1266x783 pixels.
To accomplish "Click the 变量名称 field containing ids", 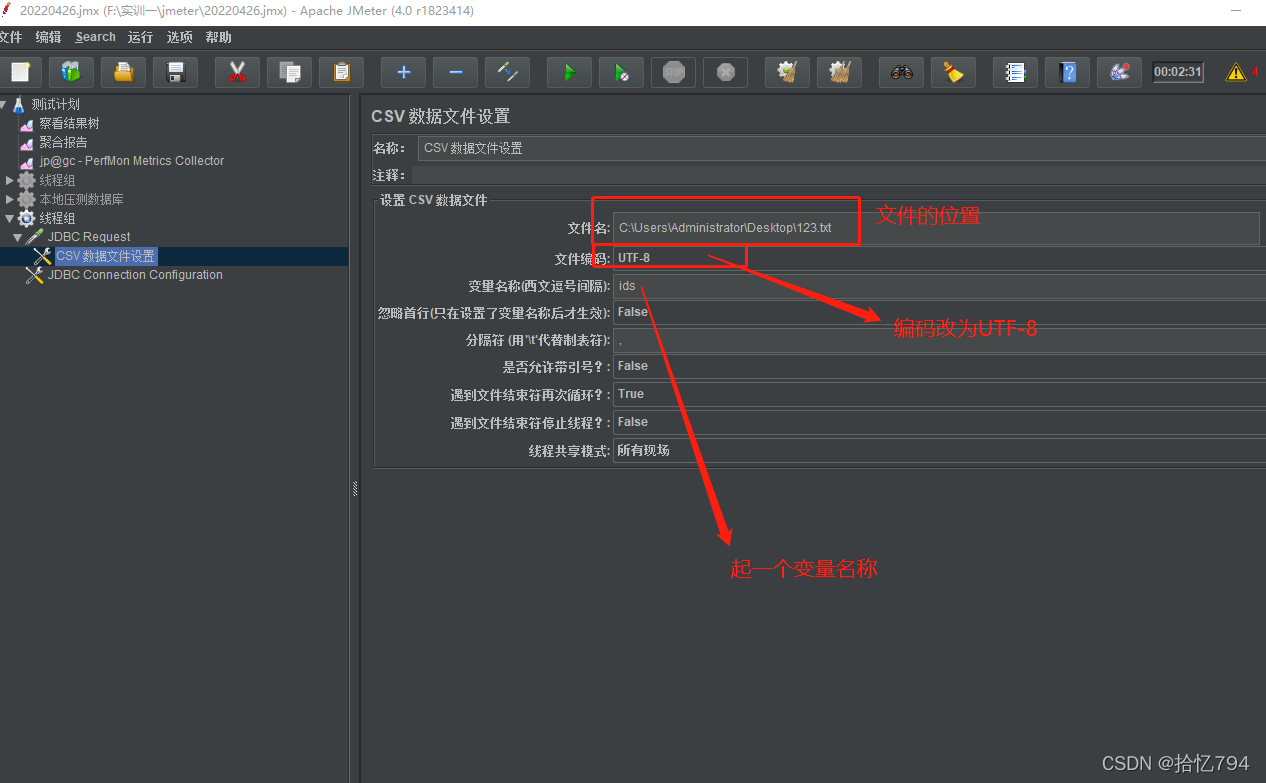I will [x=939, y=286].
